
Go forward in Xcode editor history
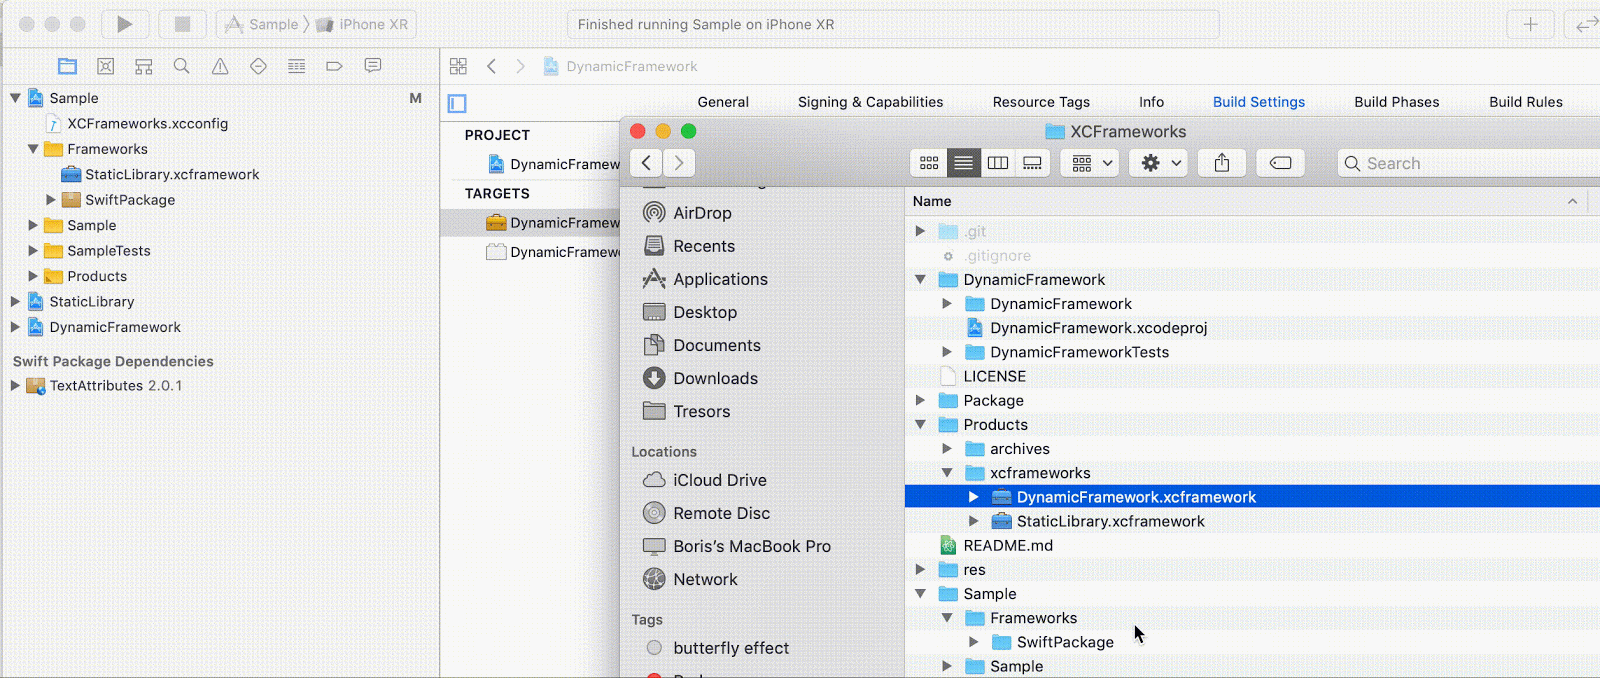[x=520, y=66]
